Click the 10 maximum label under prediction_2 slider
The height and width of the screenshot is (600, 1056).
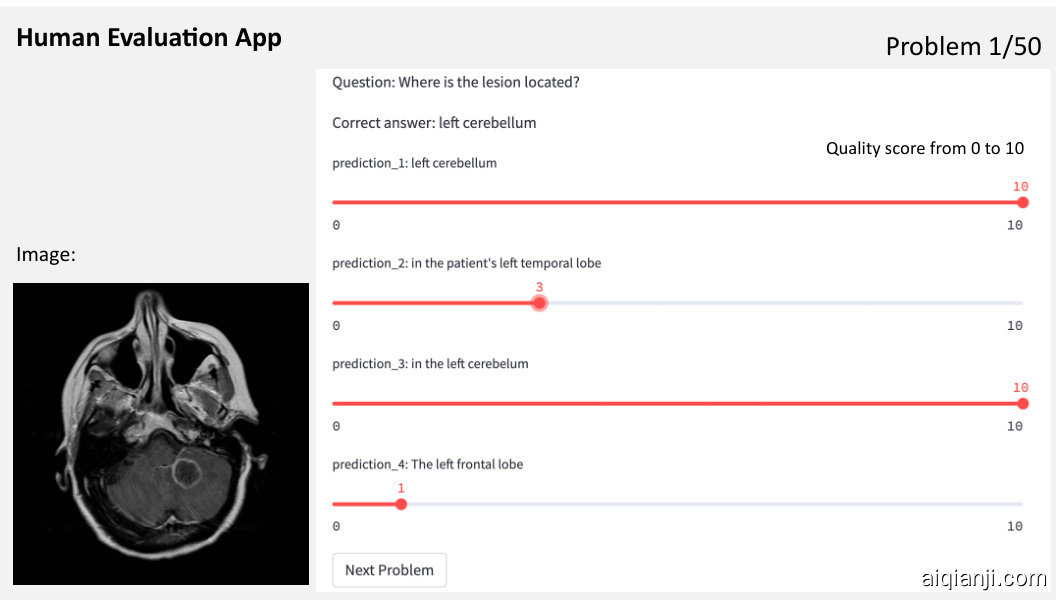(x=1014, y=325)
